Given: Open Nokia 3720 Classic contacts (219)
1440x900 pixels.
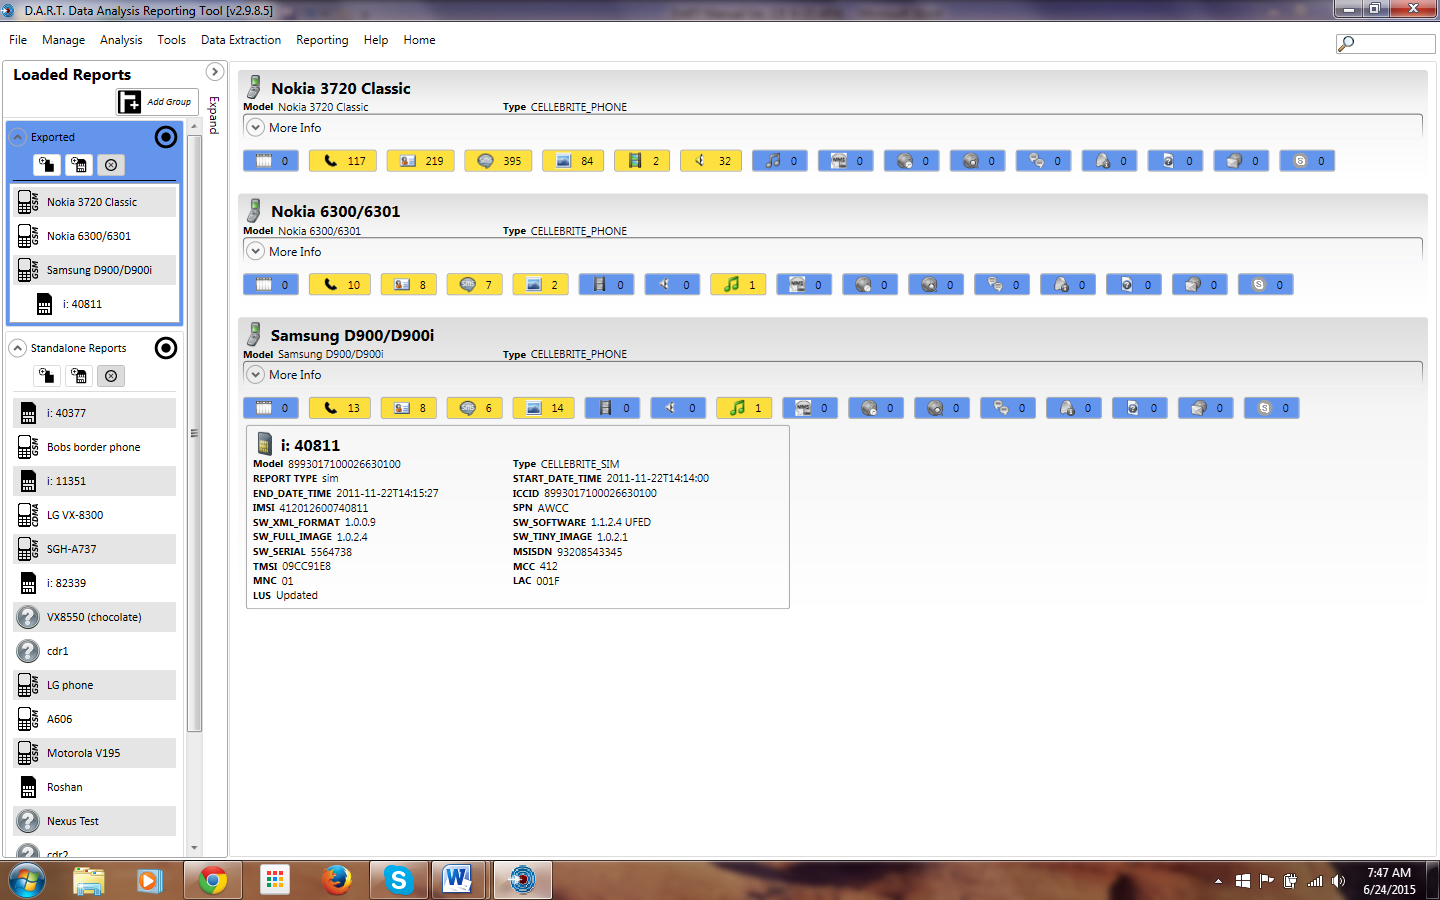Looking at the screenshot, I should (x=421, y=161).
